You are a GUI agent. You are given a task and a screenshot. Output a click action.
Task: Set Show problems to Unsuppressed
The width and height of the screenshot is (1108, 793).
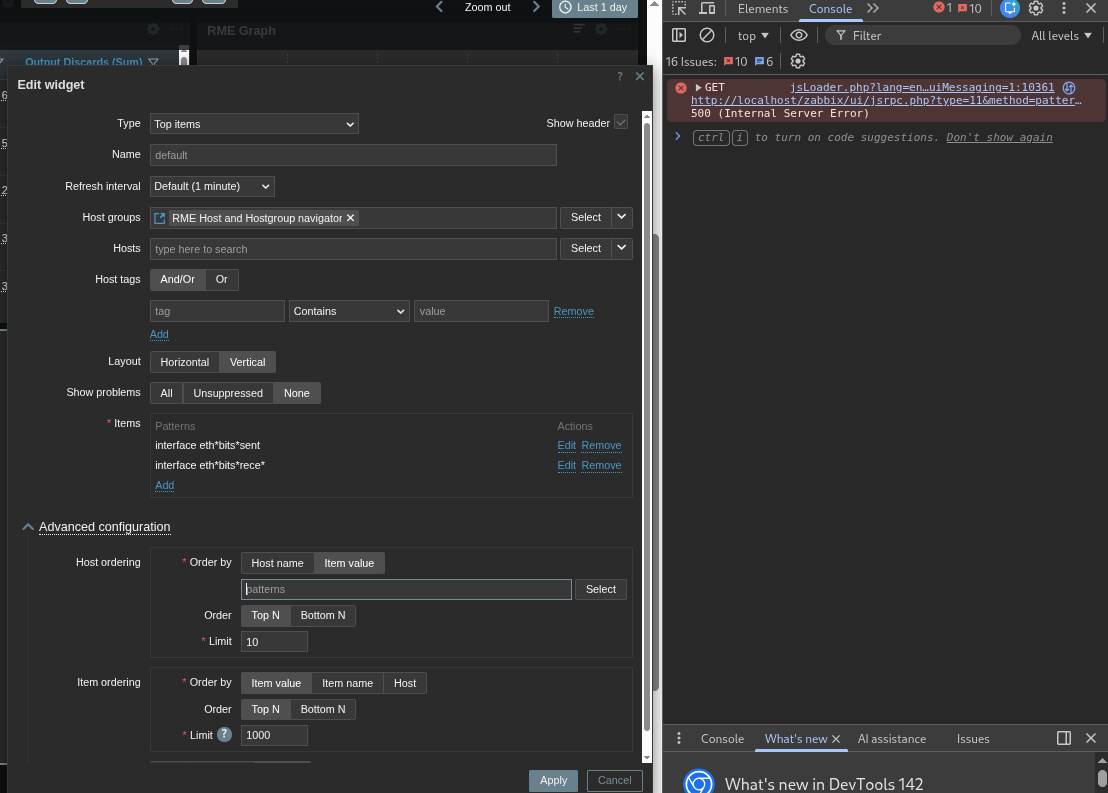tap(228, 393)
